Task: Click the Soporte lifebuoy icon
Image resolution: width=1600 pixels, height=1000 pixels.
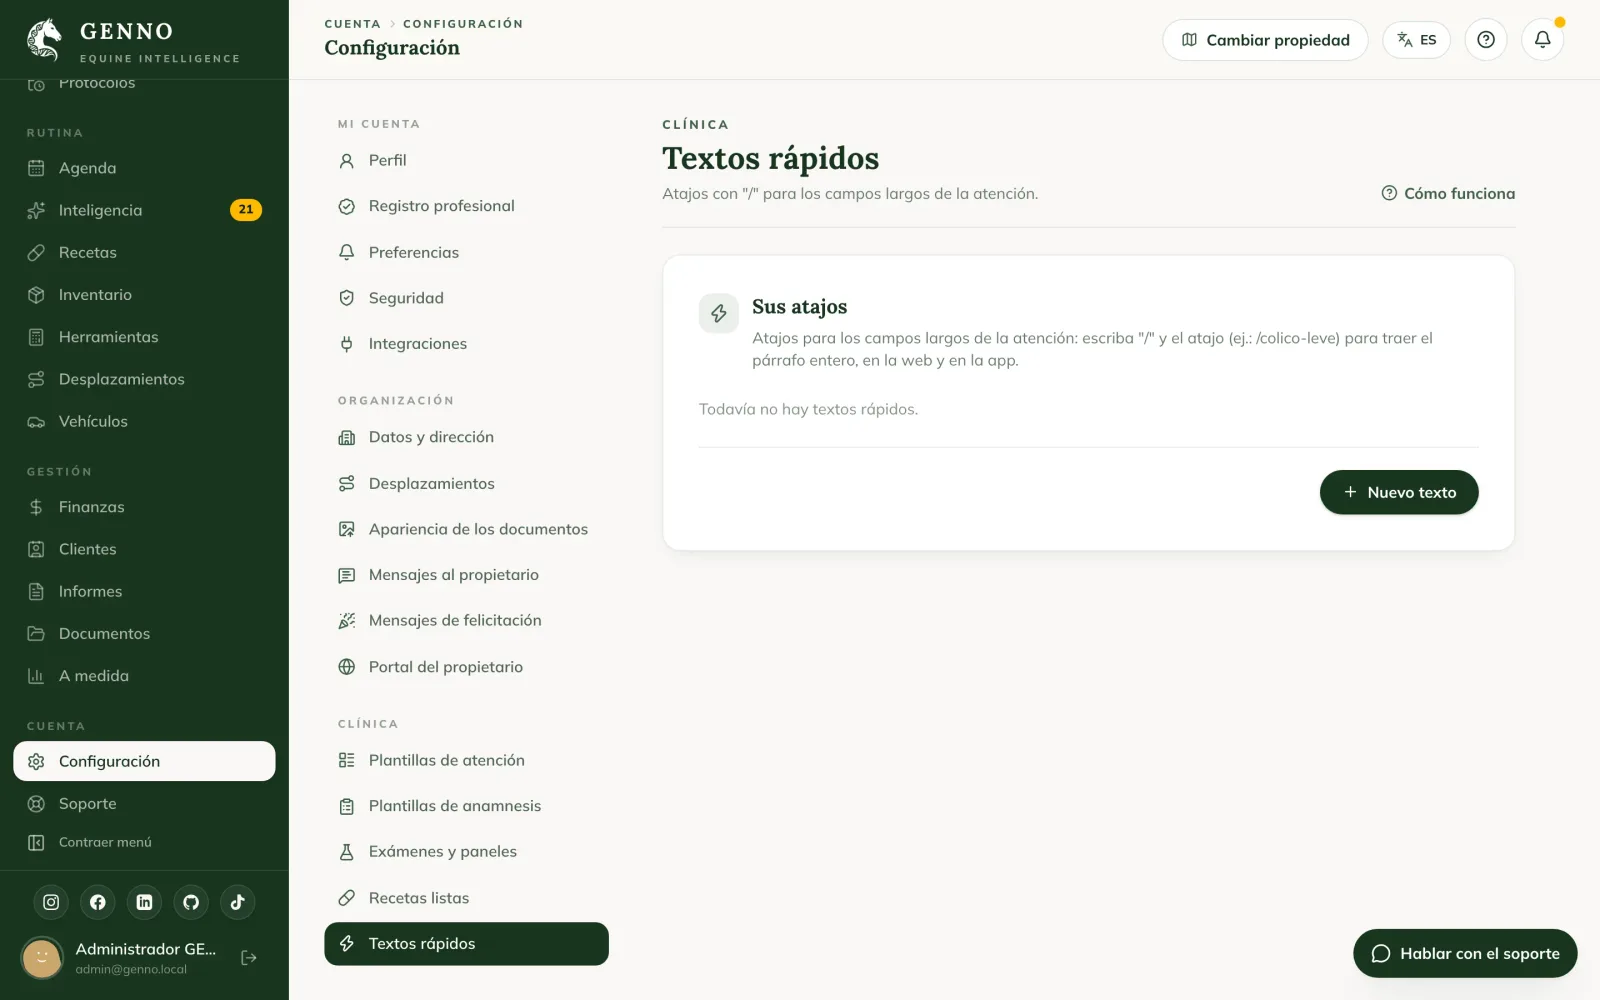Action: tap(36, 804)
